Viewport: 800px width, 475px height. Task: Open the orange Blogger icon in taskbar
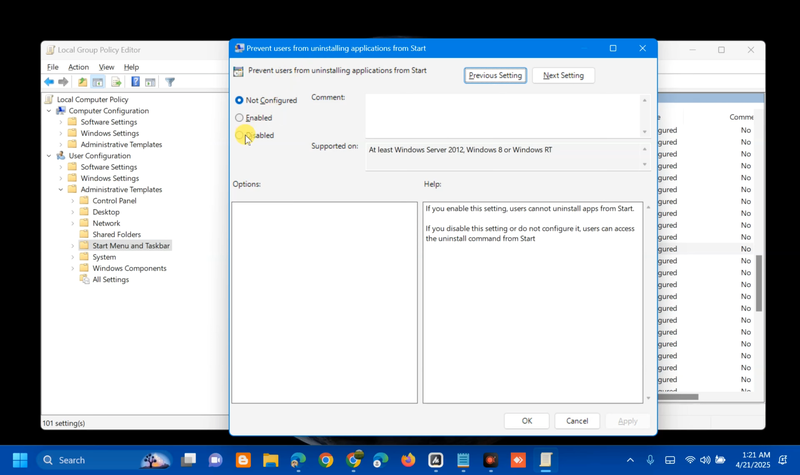point(243,460)
